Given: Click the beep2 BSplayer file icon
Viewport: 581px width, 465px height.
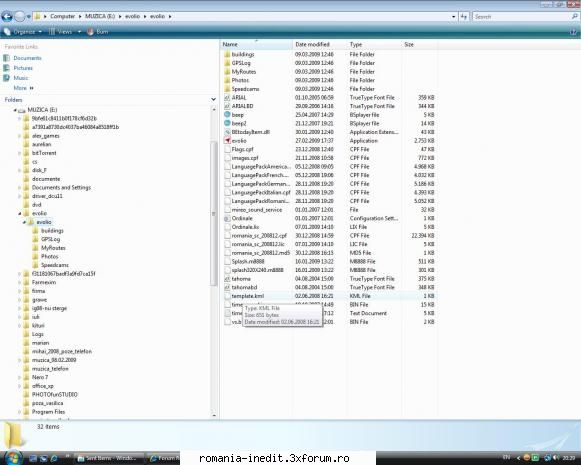Looking at the screenshot, I should click(x=228, y=123).
